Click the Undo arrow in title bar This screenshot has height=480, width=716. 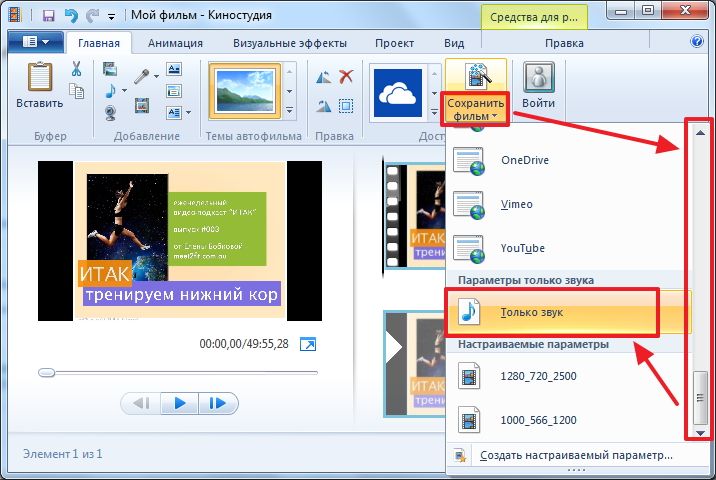pos(71,16)
